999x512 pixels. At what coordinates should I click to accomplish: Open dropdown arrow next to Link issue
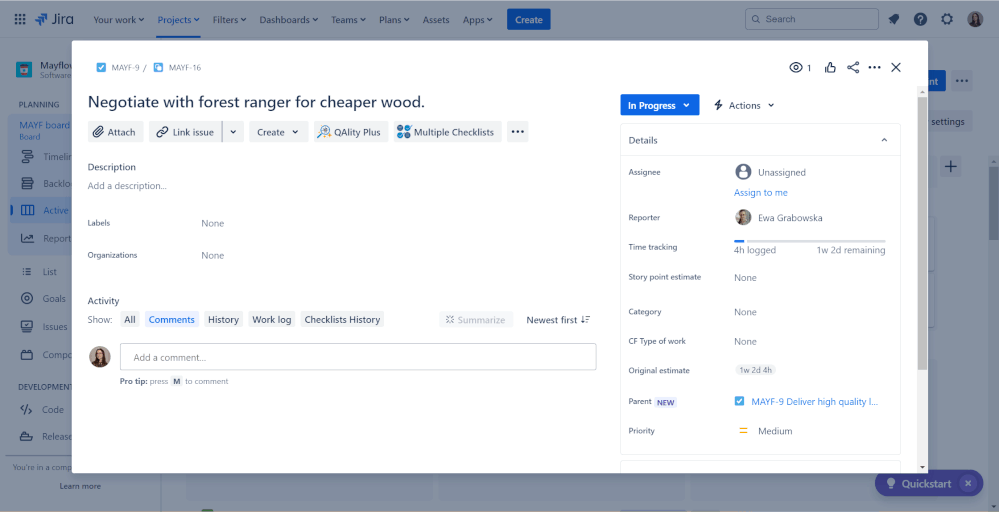(x=233, y=132)
